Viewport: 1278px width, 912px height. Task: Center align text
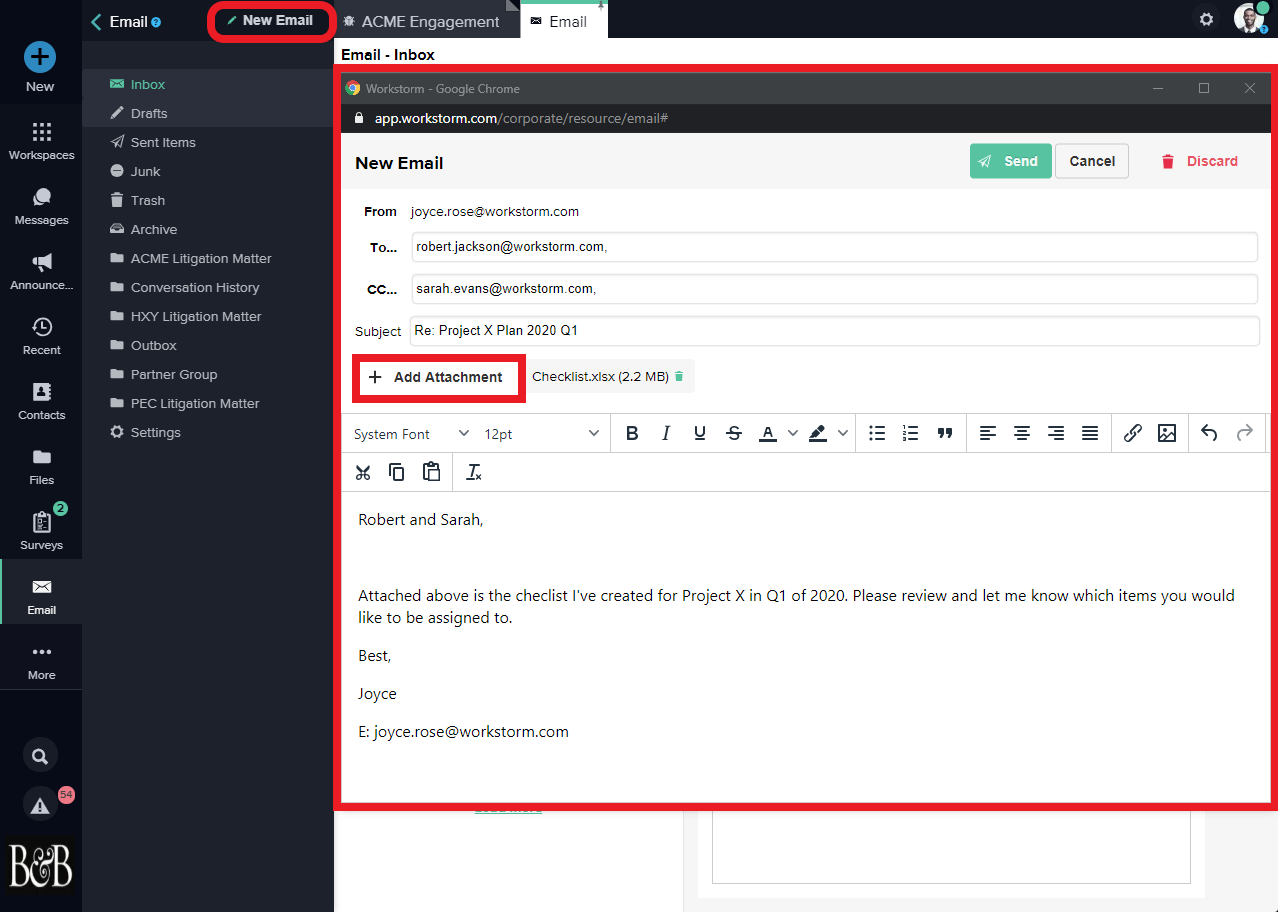click(1022, 433)
